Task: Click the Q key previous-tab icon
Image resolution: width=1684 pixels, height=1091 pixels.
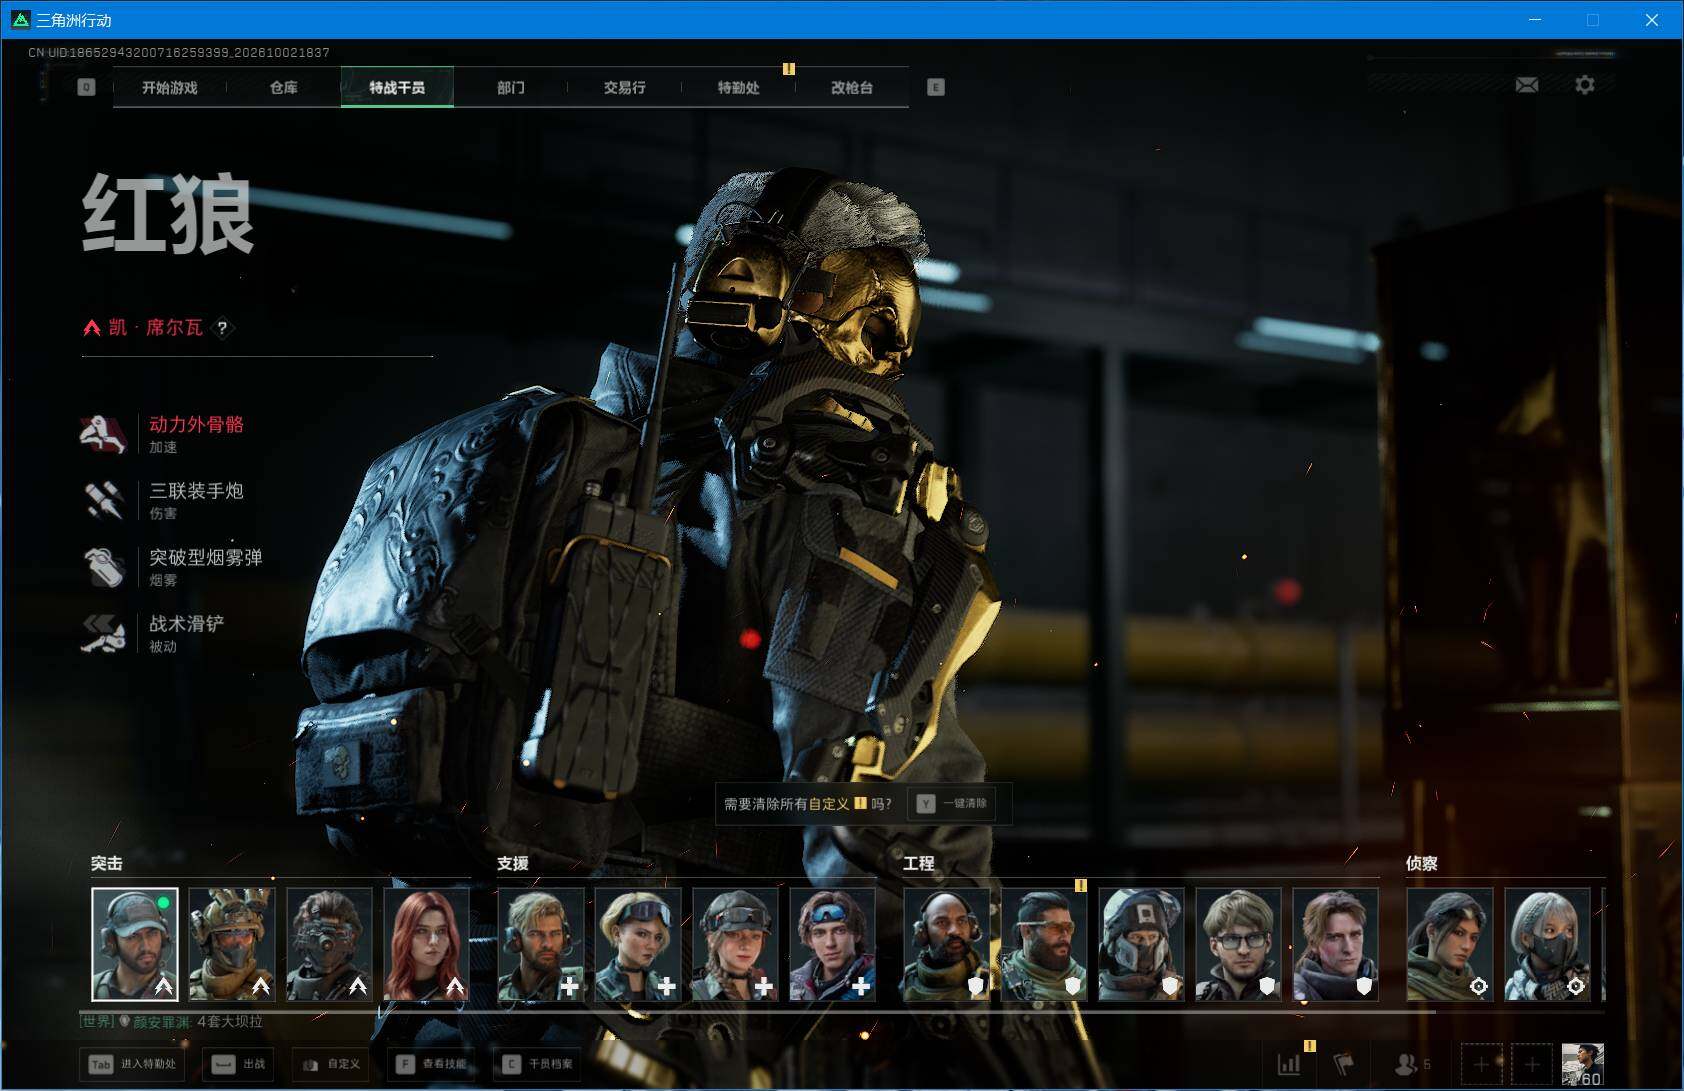Action: click(x=87, y=87)
